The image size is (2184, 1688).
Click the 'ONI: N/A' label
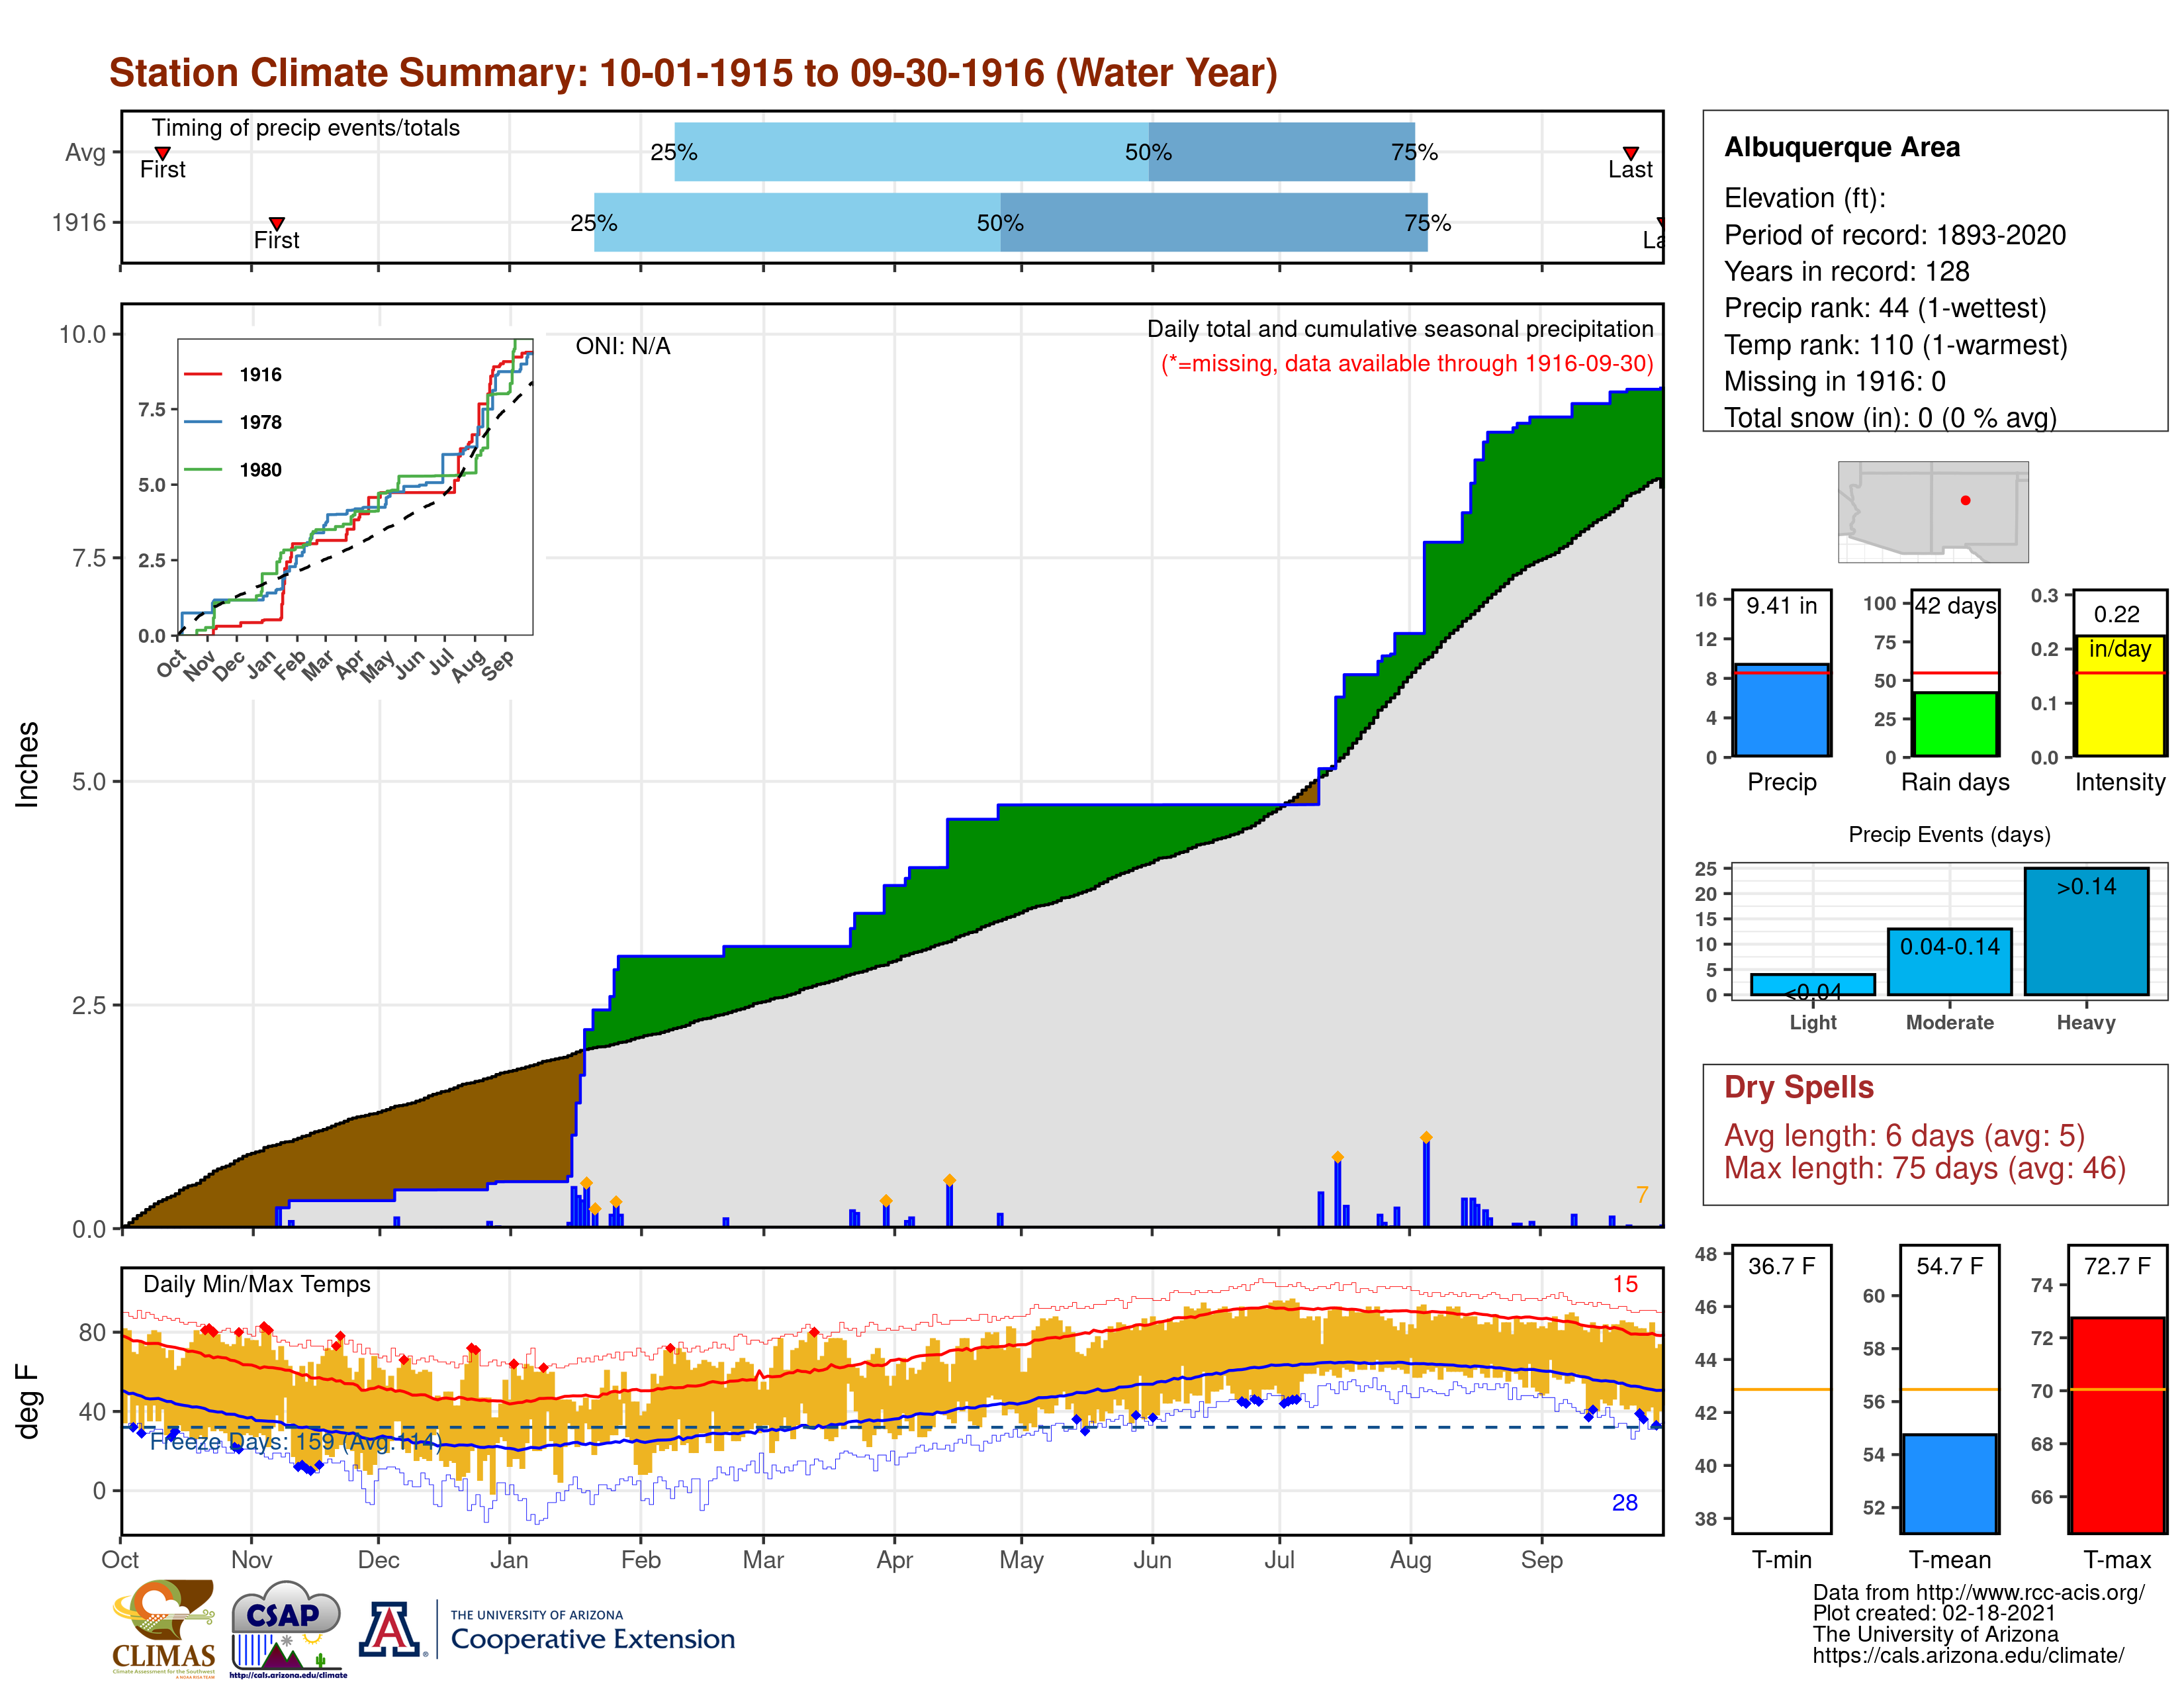623,346
